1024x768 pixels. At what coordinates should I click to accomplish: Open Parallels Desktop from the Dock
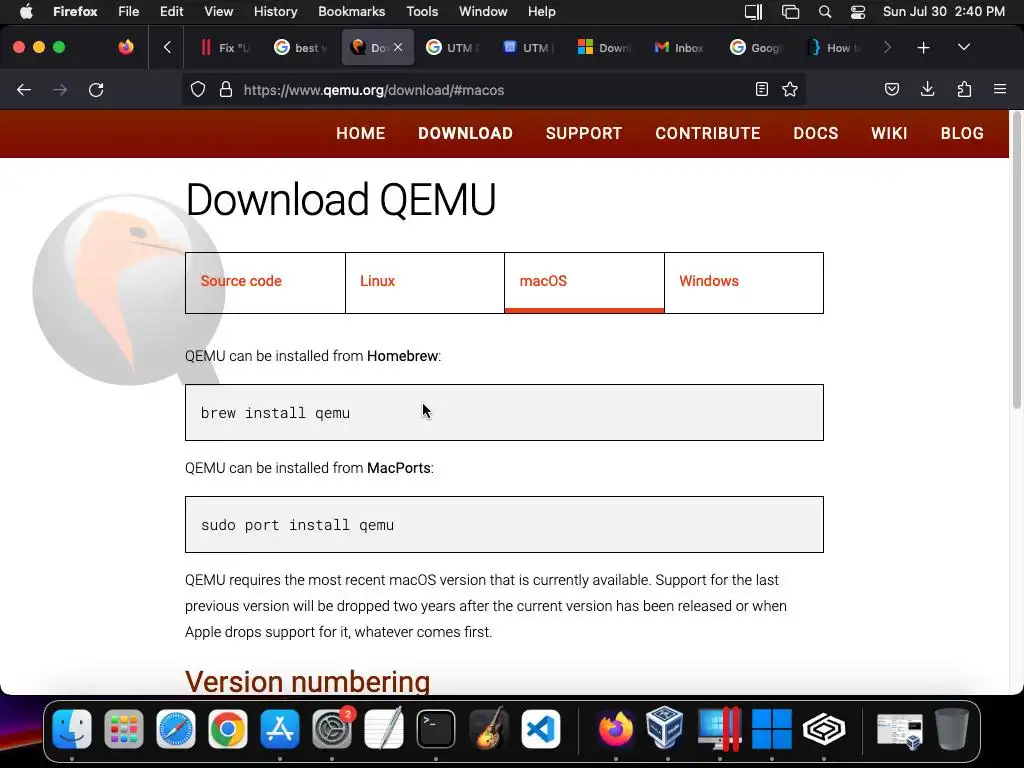pyautogui.click(x=718, y=729)
